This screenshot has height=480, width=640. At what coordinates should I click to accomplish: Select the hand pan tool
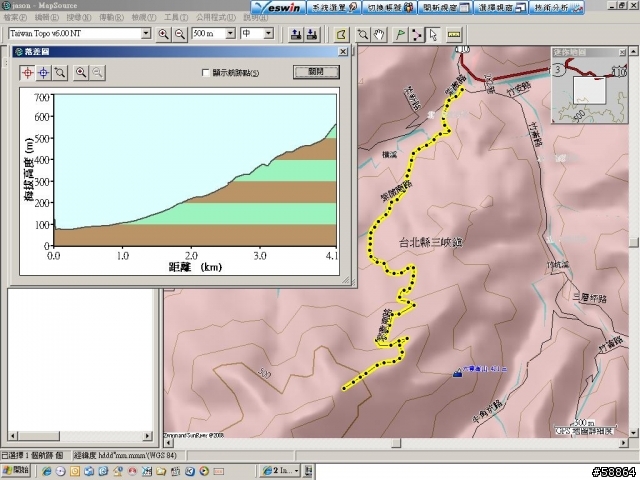click(x=379, y=34)
